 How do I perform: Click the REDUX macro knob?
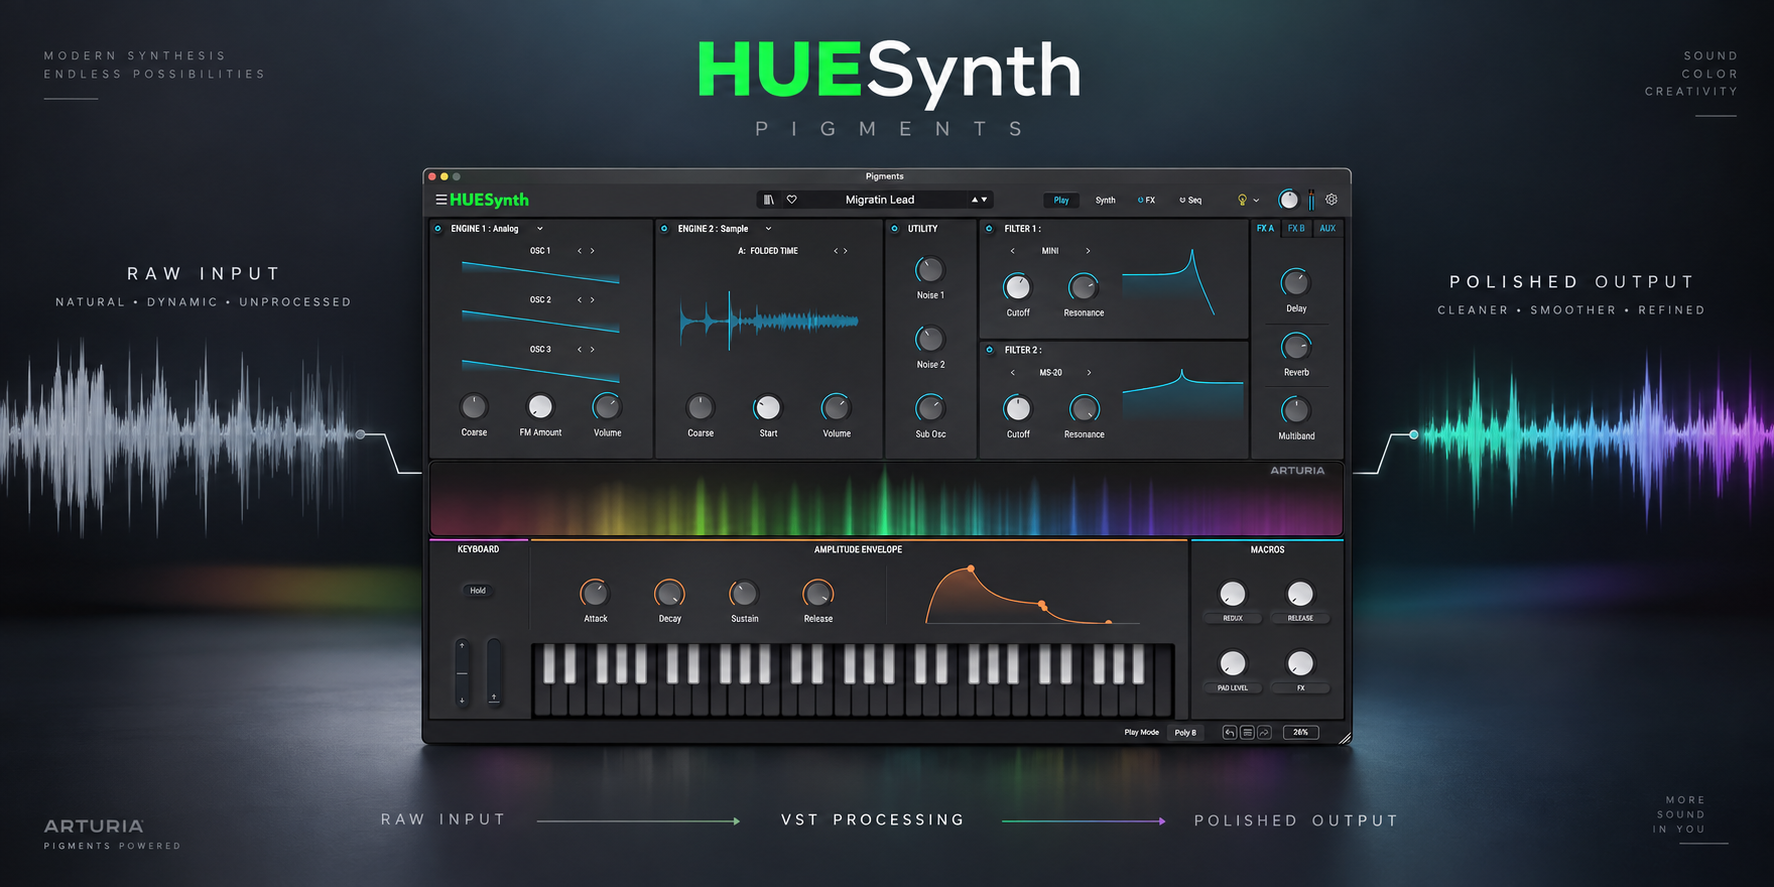(x=1233, y=594)
